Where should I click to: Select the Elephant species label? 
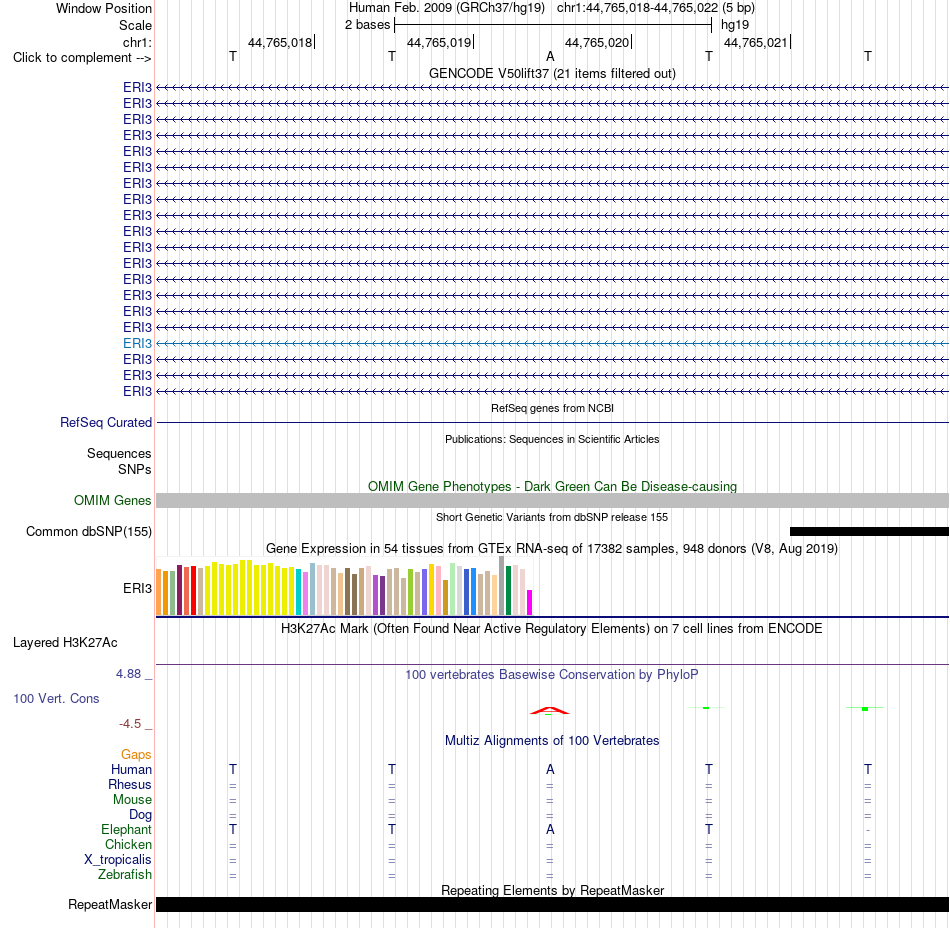[127, 829]
